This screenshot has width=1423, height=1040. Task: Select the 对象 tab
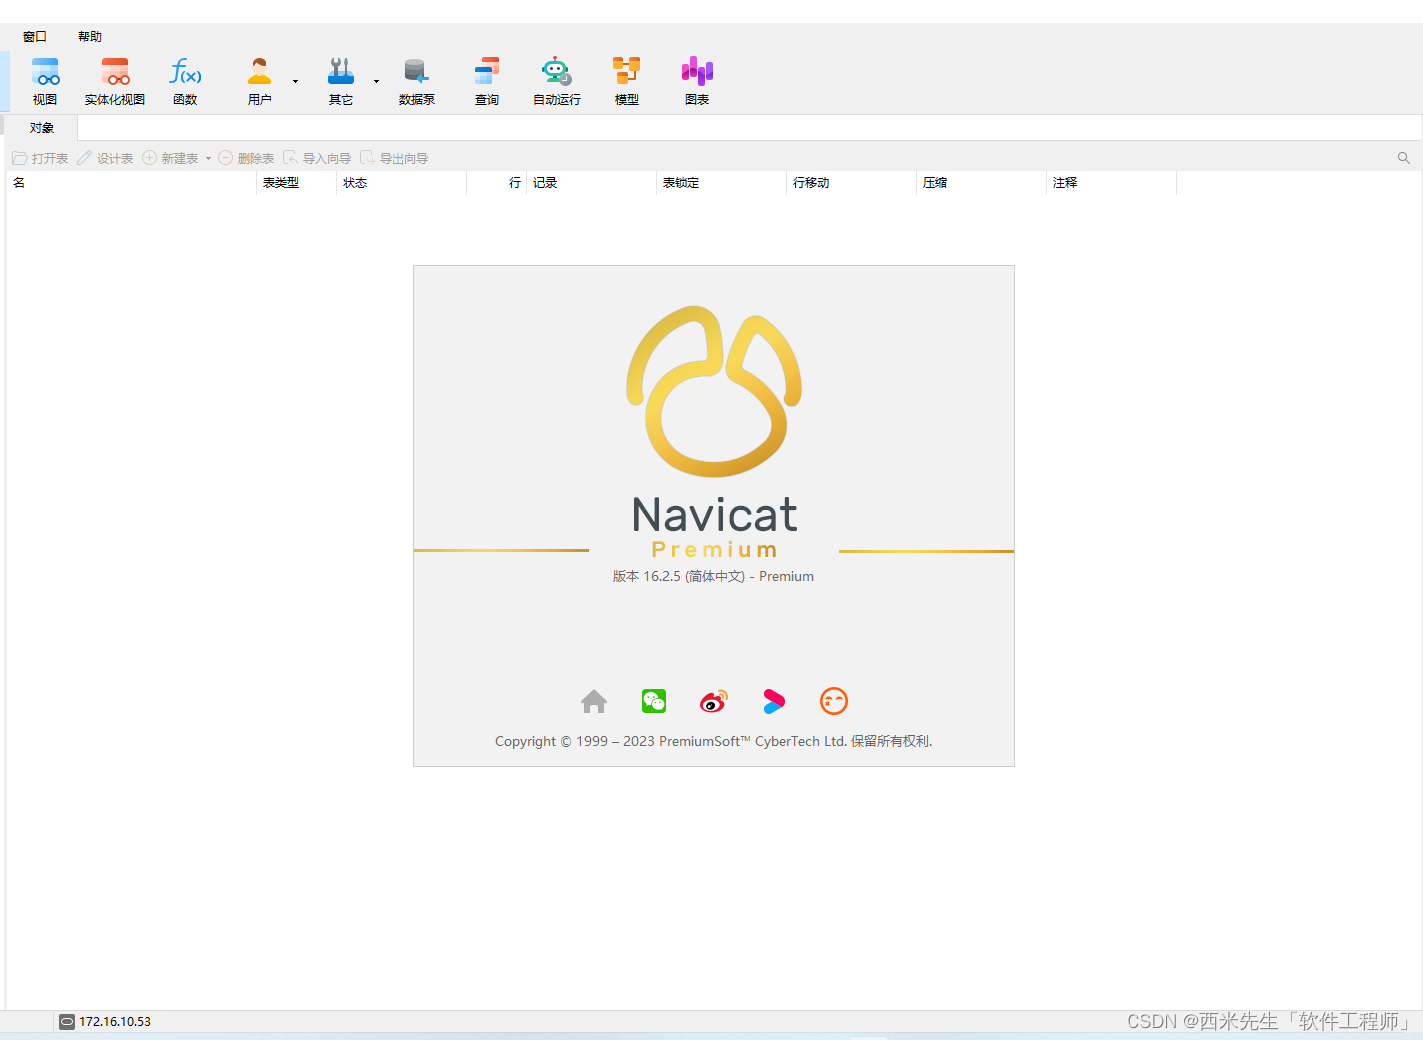point(41,127)
